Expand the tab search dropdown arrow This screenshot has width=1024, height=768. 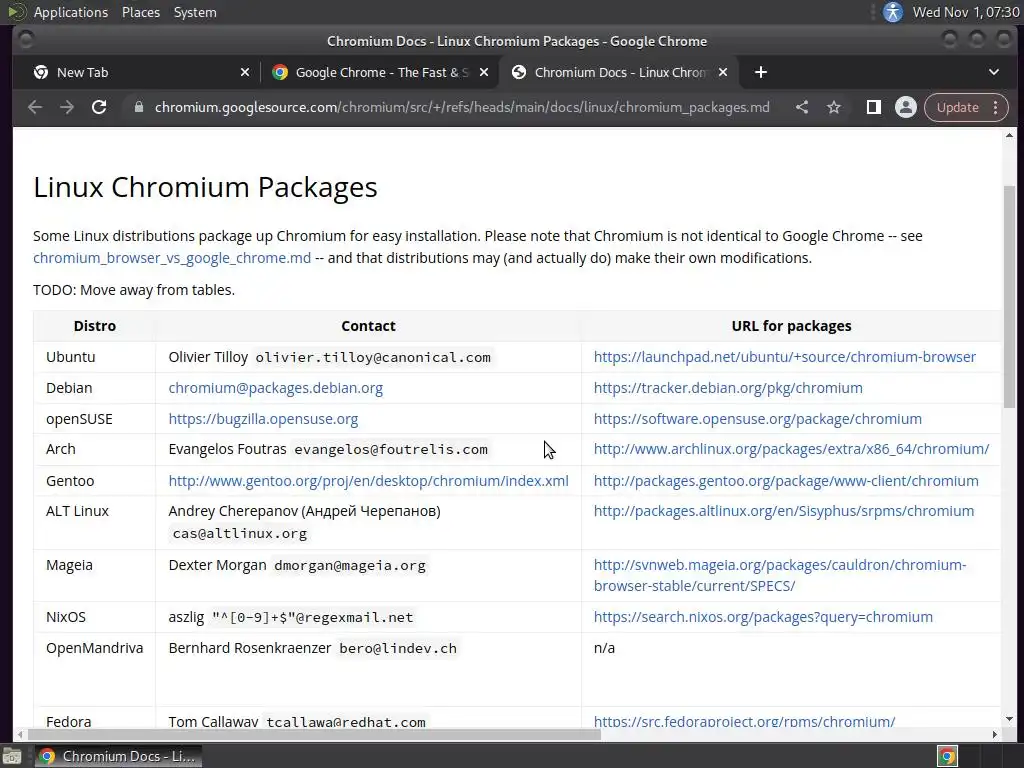(x=994, y=72)
